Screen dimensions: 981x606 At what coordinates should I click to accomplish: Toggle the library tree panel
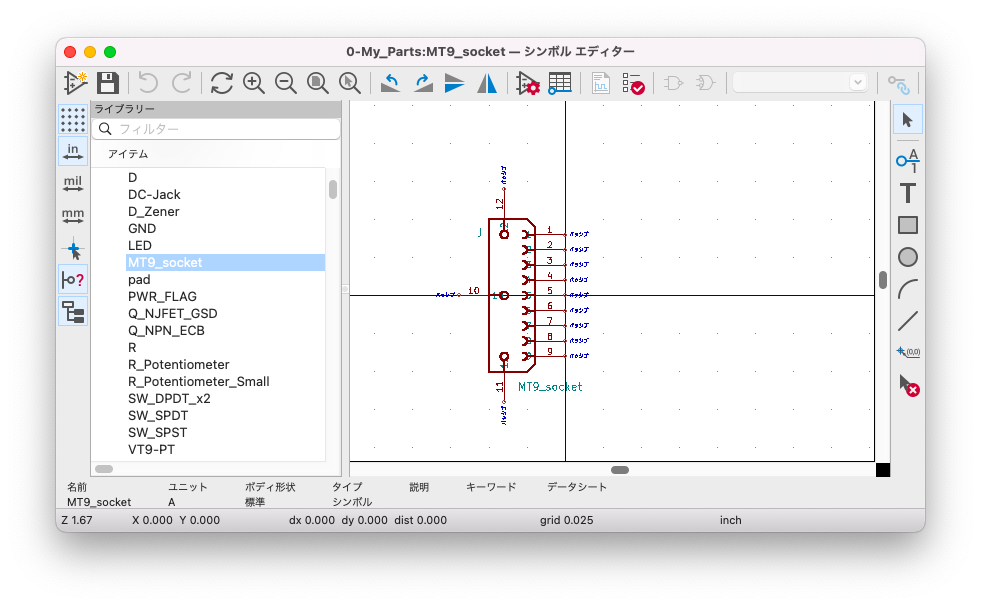(73, 311)
